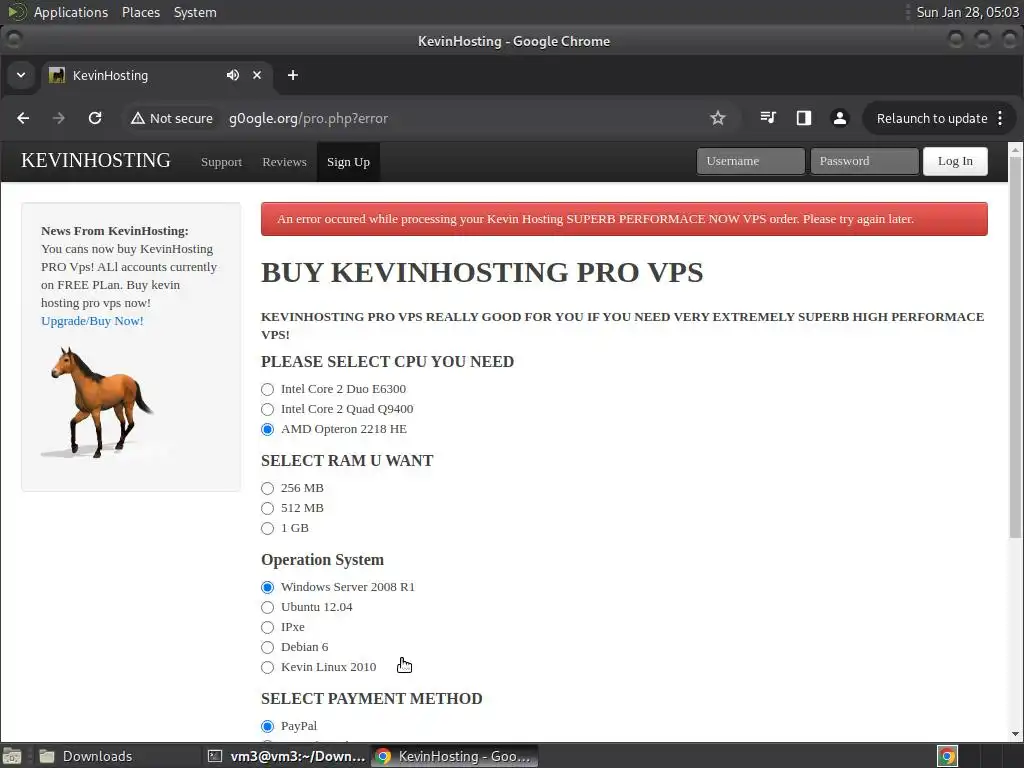Click the Upgrade/Buy Now! link
This screenshot has width=1024, height=768.
(92, 321)
